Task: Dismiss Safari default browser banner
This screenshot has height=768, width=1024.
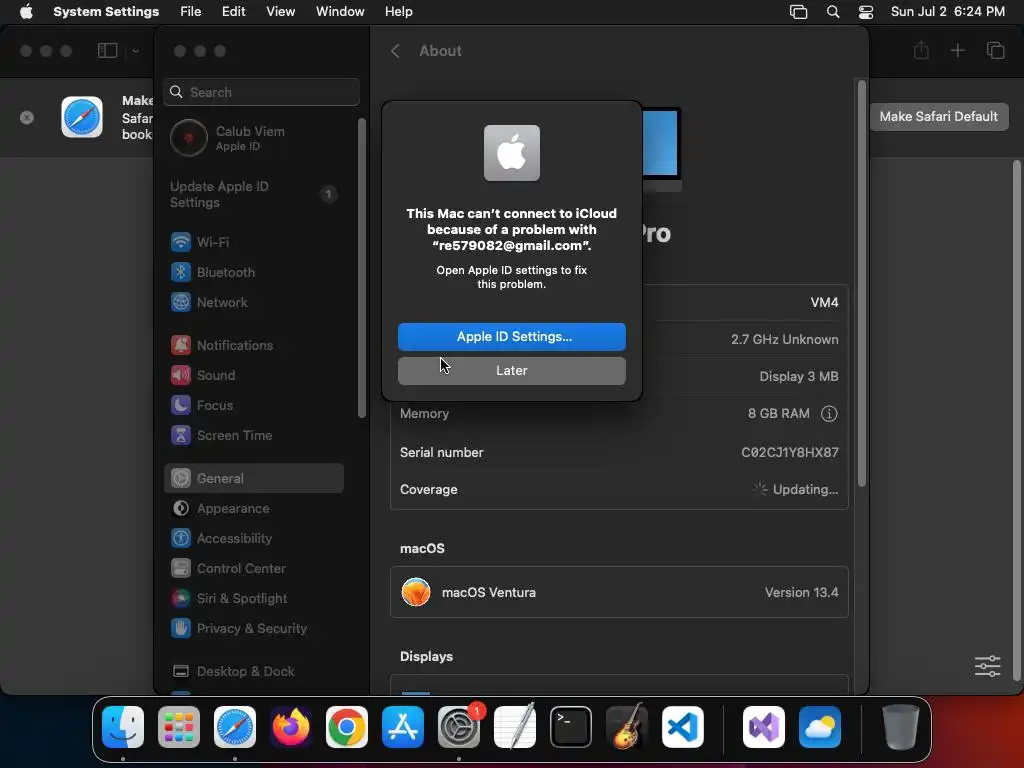Action: (27, 118)
